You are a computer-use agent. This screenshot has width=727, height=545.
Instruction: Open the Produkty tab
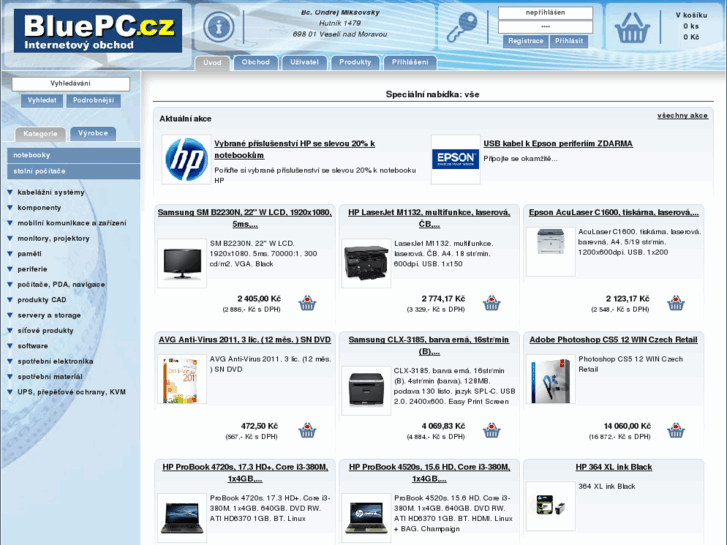coord(355,62)
